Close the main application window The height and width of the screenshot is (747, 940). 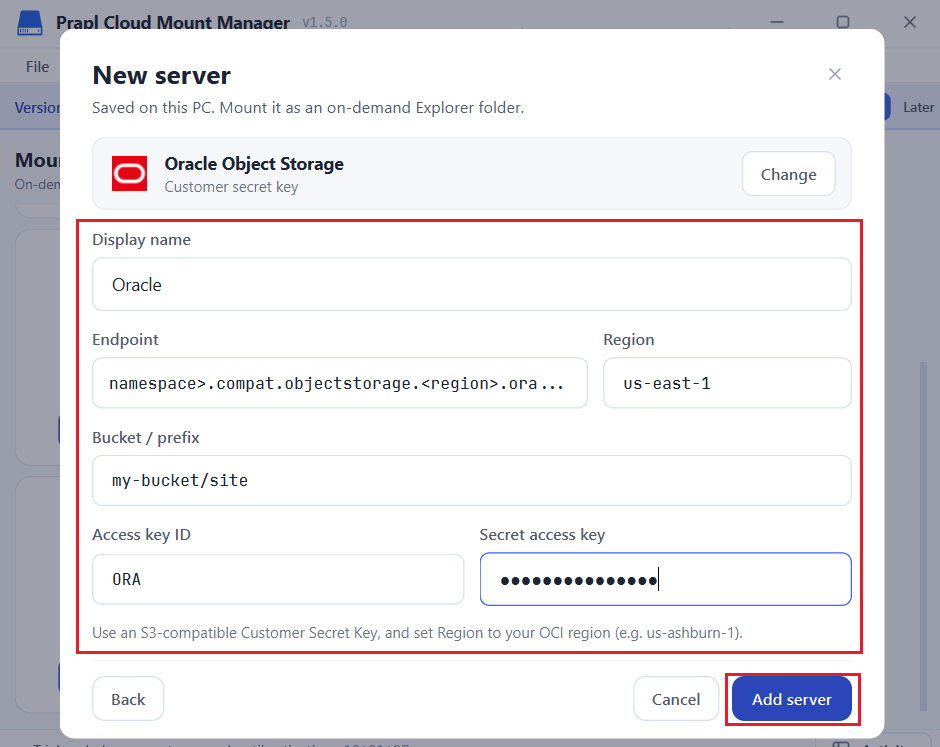pos(909,22)
